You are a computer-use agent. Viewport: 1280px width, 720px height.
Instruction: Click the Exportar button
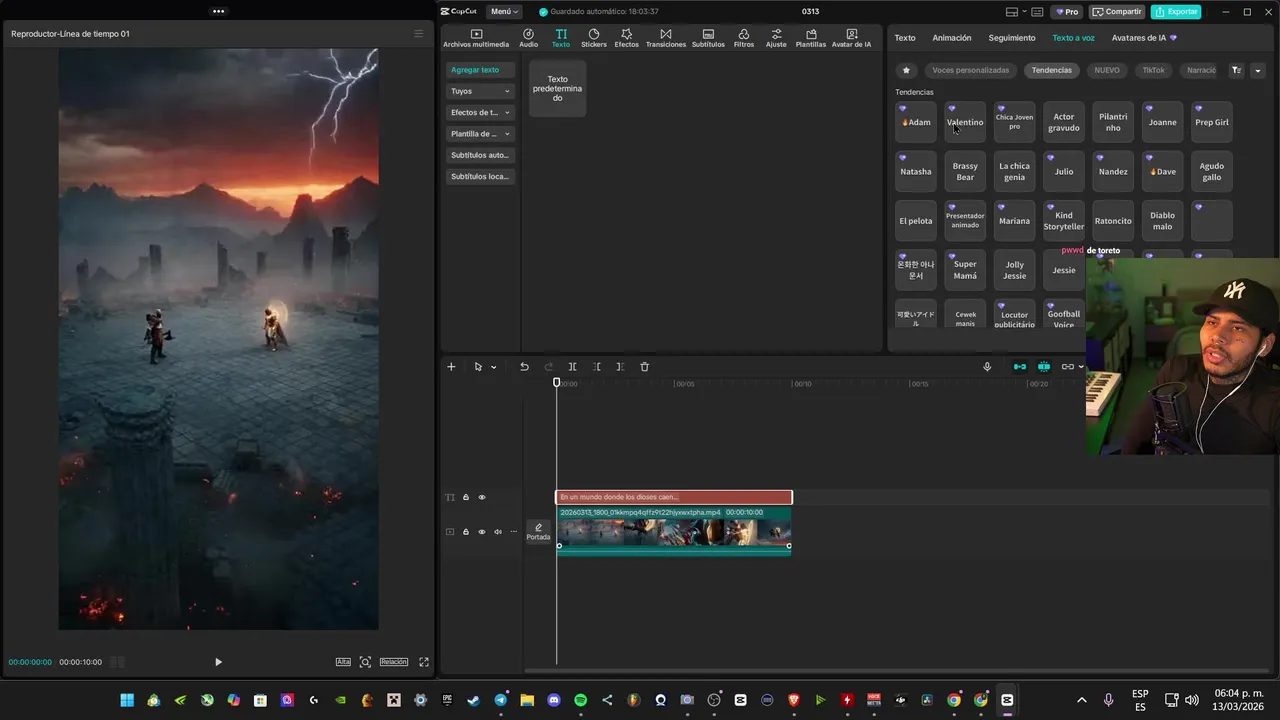(x=1175, y=12)
